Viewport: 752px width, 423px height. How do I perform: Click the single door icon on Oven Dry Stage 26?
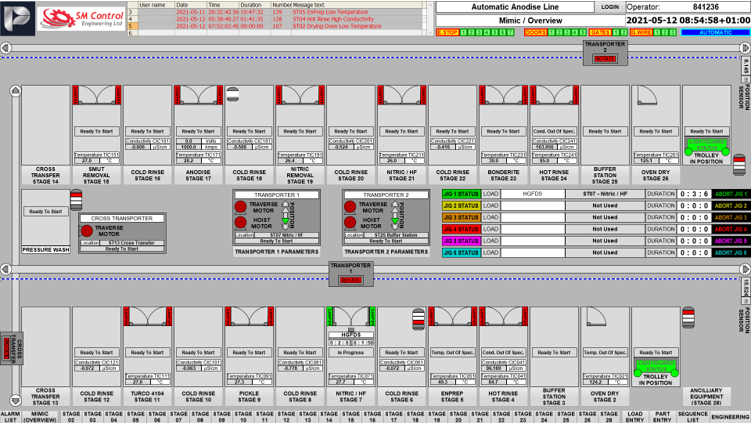tap(647, 95)
